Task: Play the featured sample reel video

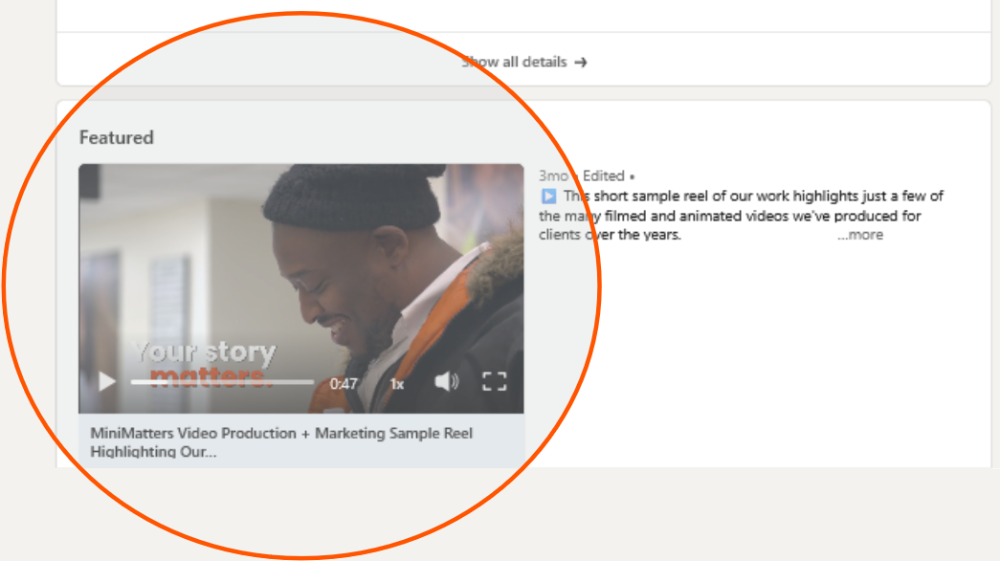Action: (107, 382)
